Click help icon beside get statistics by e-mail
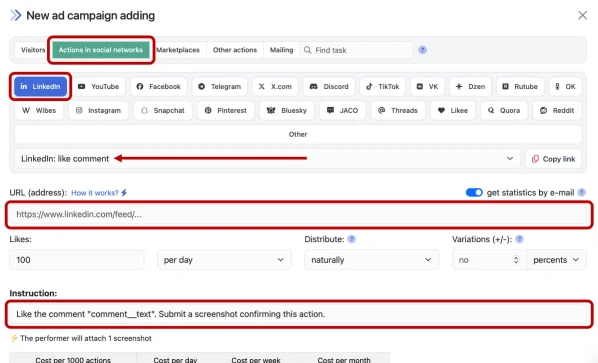This screenshot has height=363, width=598. coord(581,193)
